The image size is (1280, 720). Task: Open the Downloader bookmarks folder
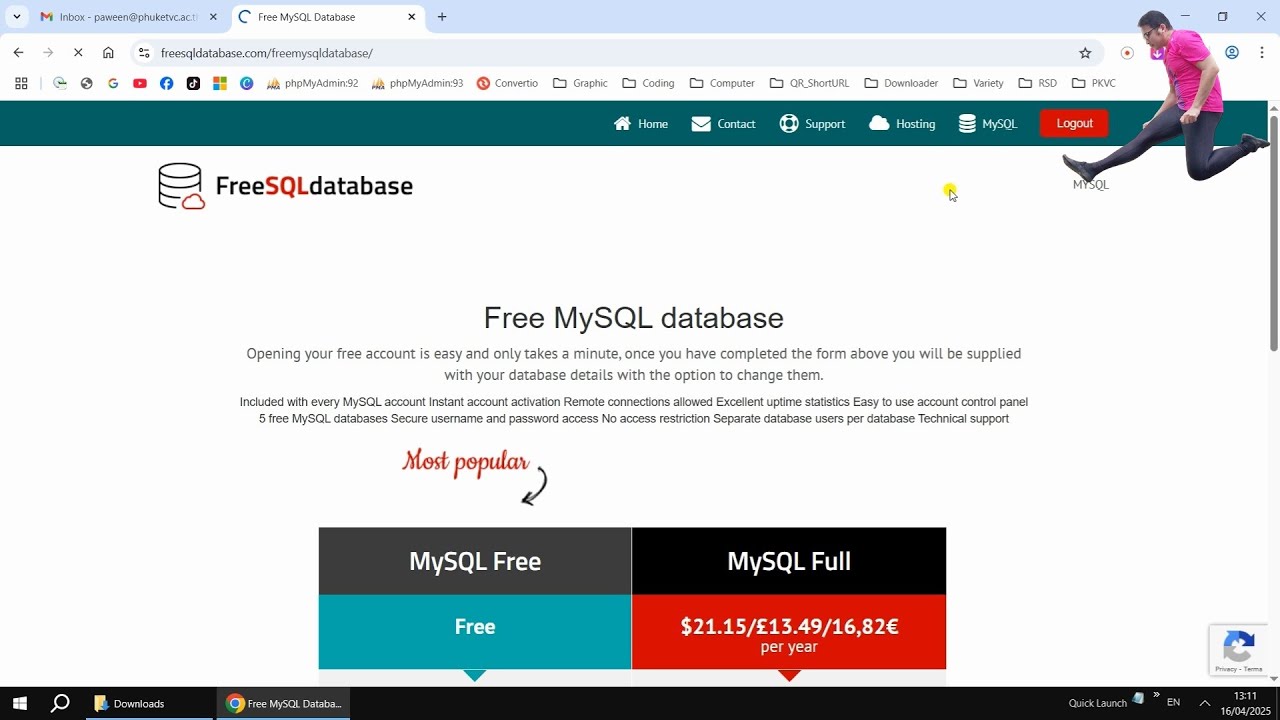901,83
